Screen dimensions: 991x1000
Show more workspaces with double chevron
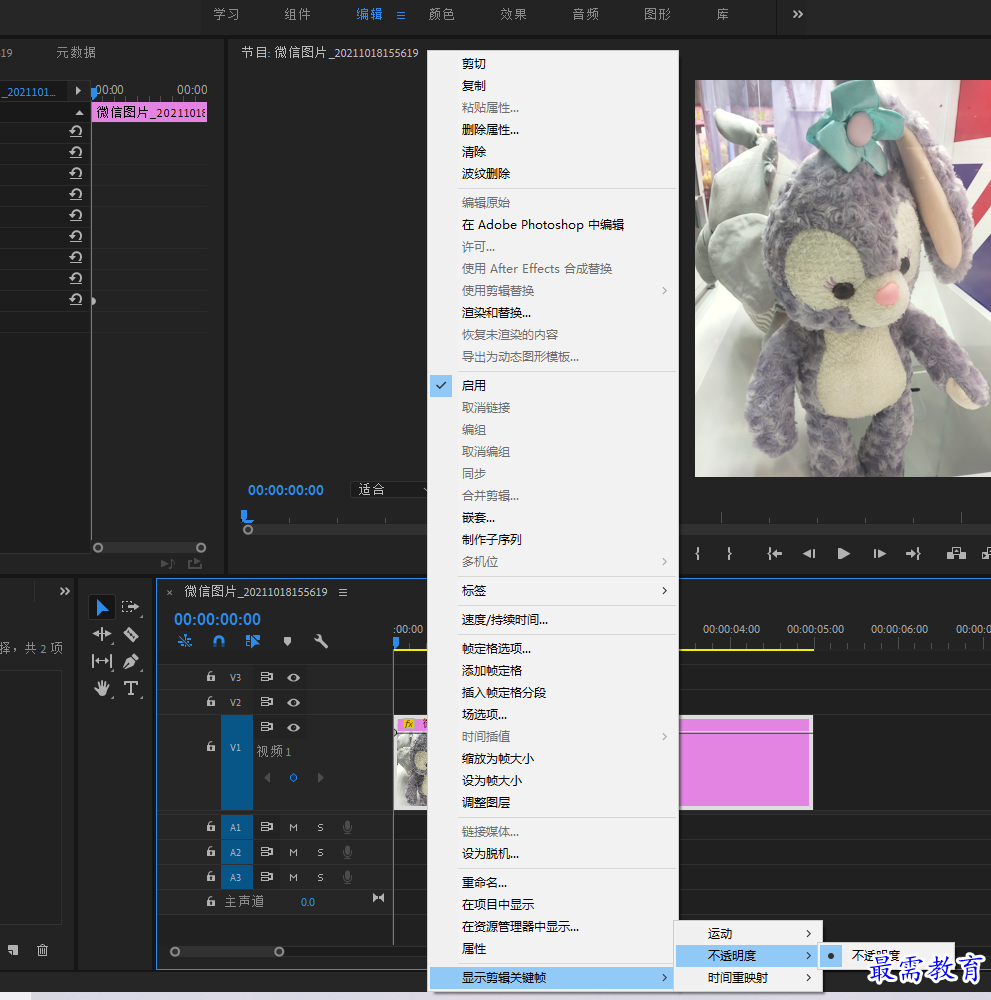tap(798, 14)
